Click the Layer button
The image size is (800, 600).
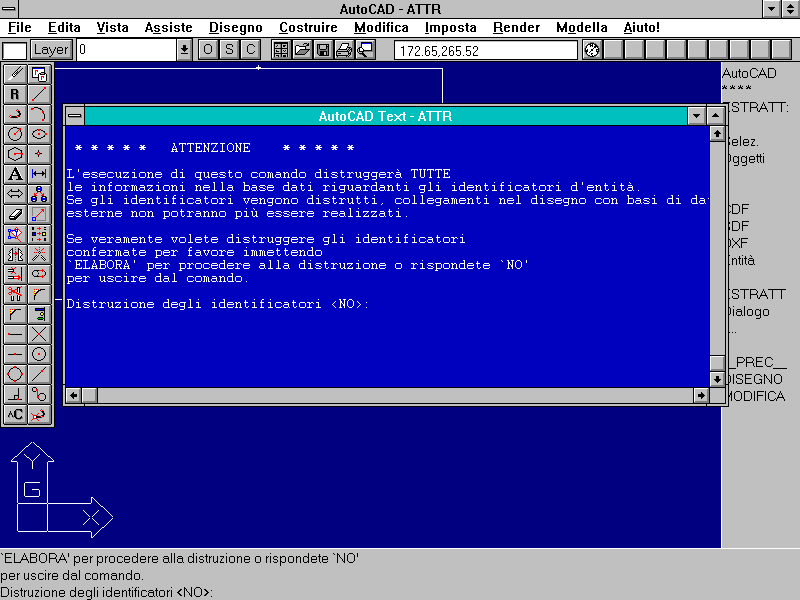click(51, 50)
